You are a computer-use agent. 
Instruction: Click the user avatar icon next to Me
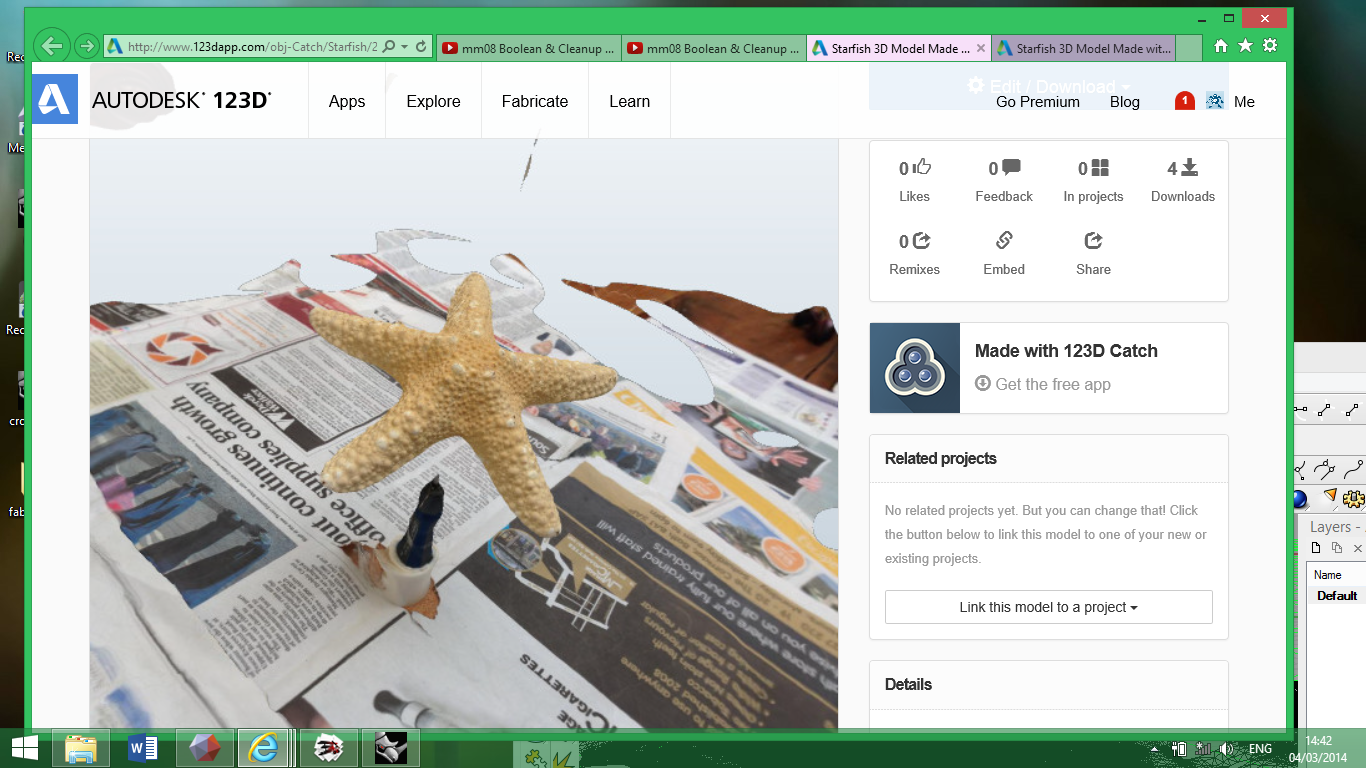point(1215,101)
